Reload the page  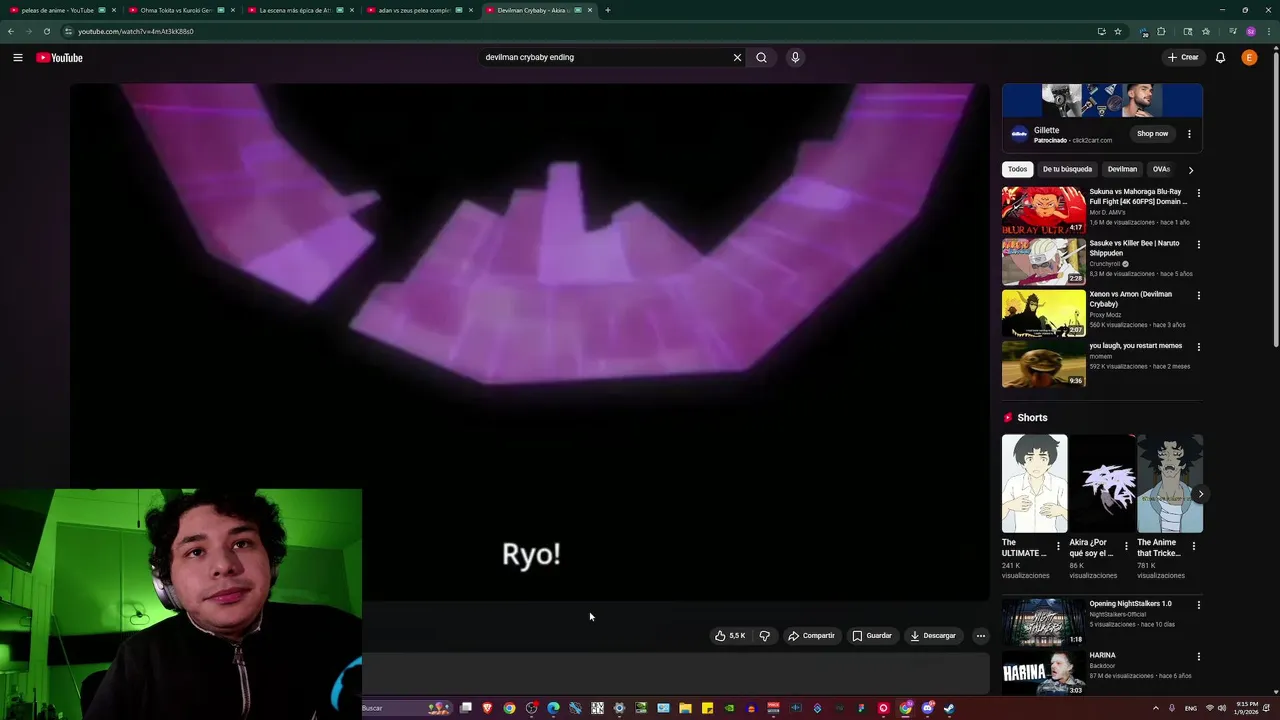(47, 31)
